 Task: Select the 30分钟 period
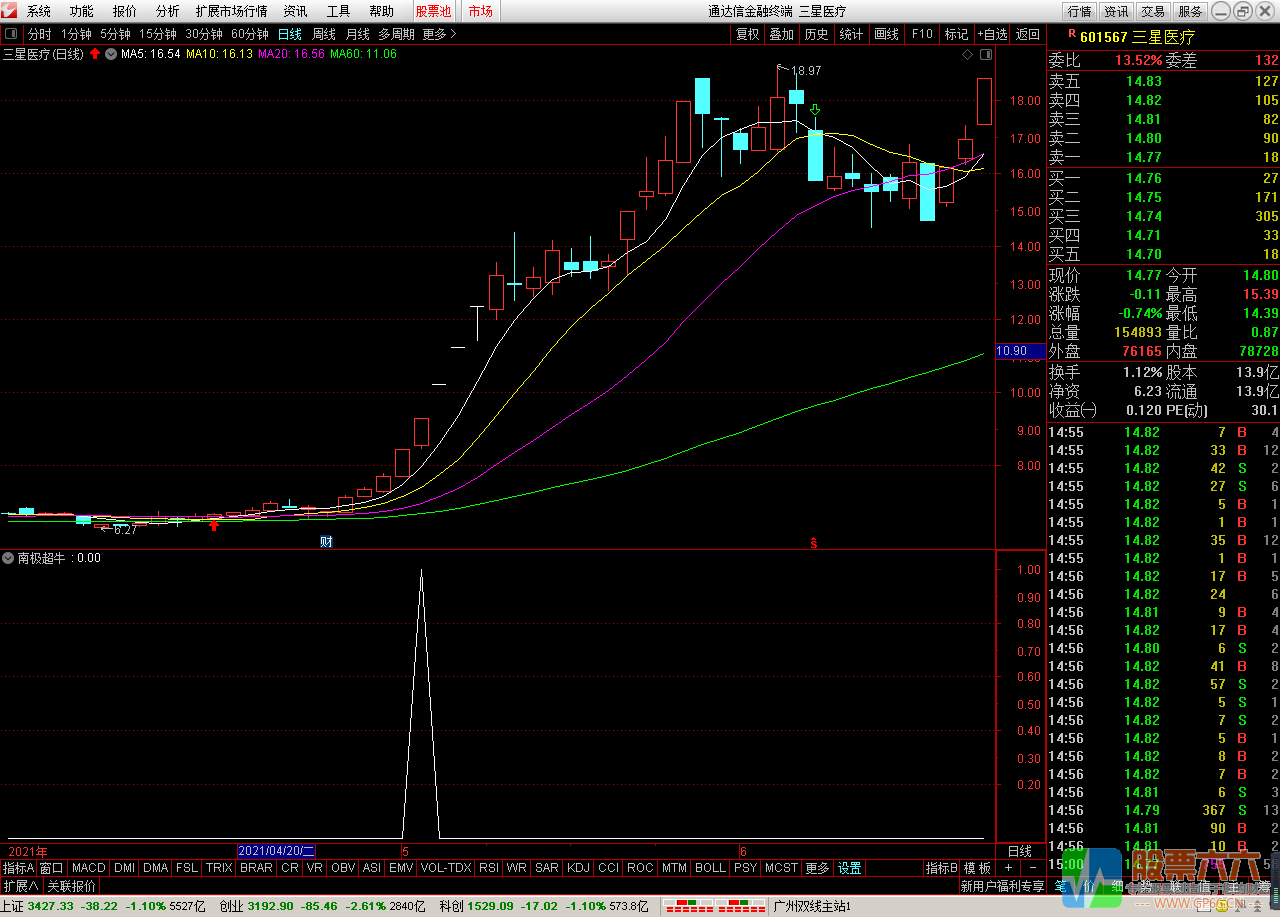tap(204, 34)
